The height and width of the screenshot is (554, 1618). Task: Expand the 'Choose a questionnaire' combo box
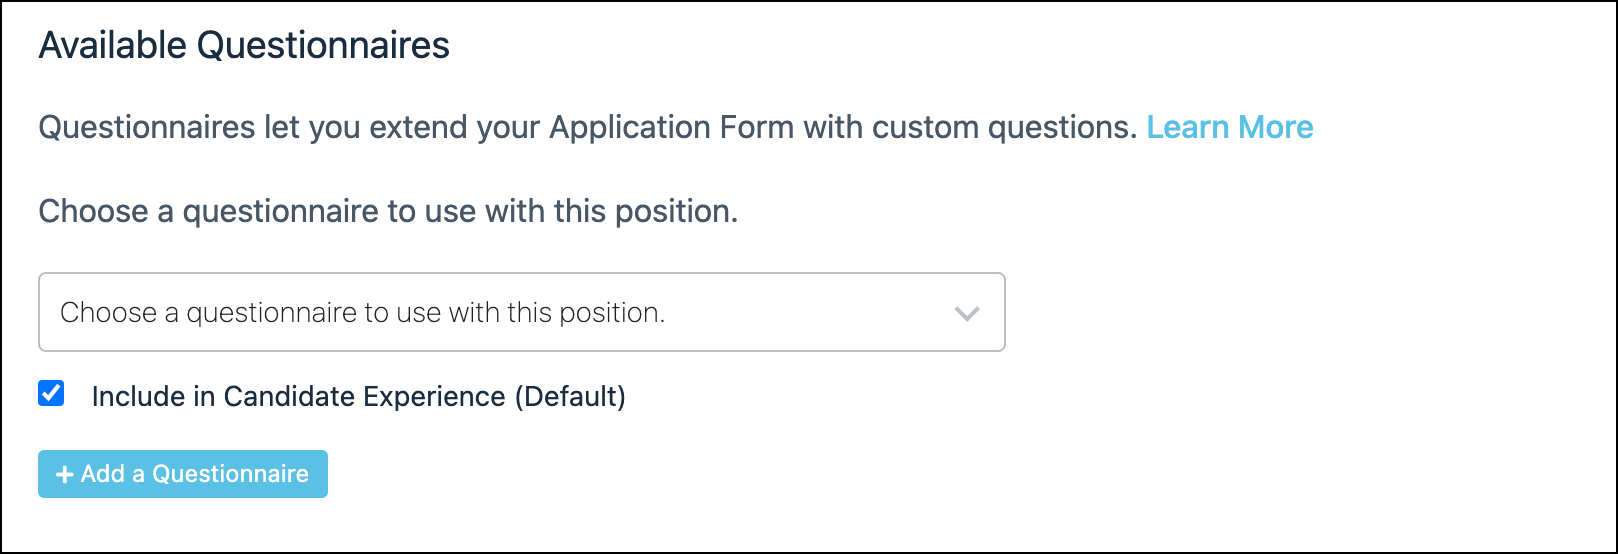(x=521, y=313)
